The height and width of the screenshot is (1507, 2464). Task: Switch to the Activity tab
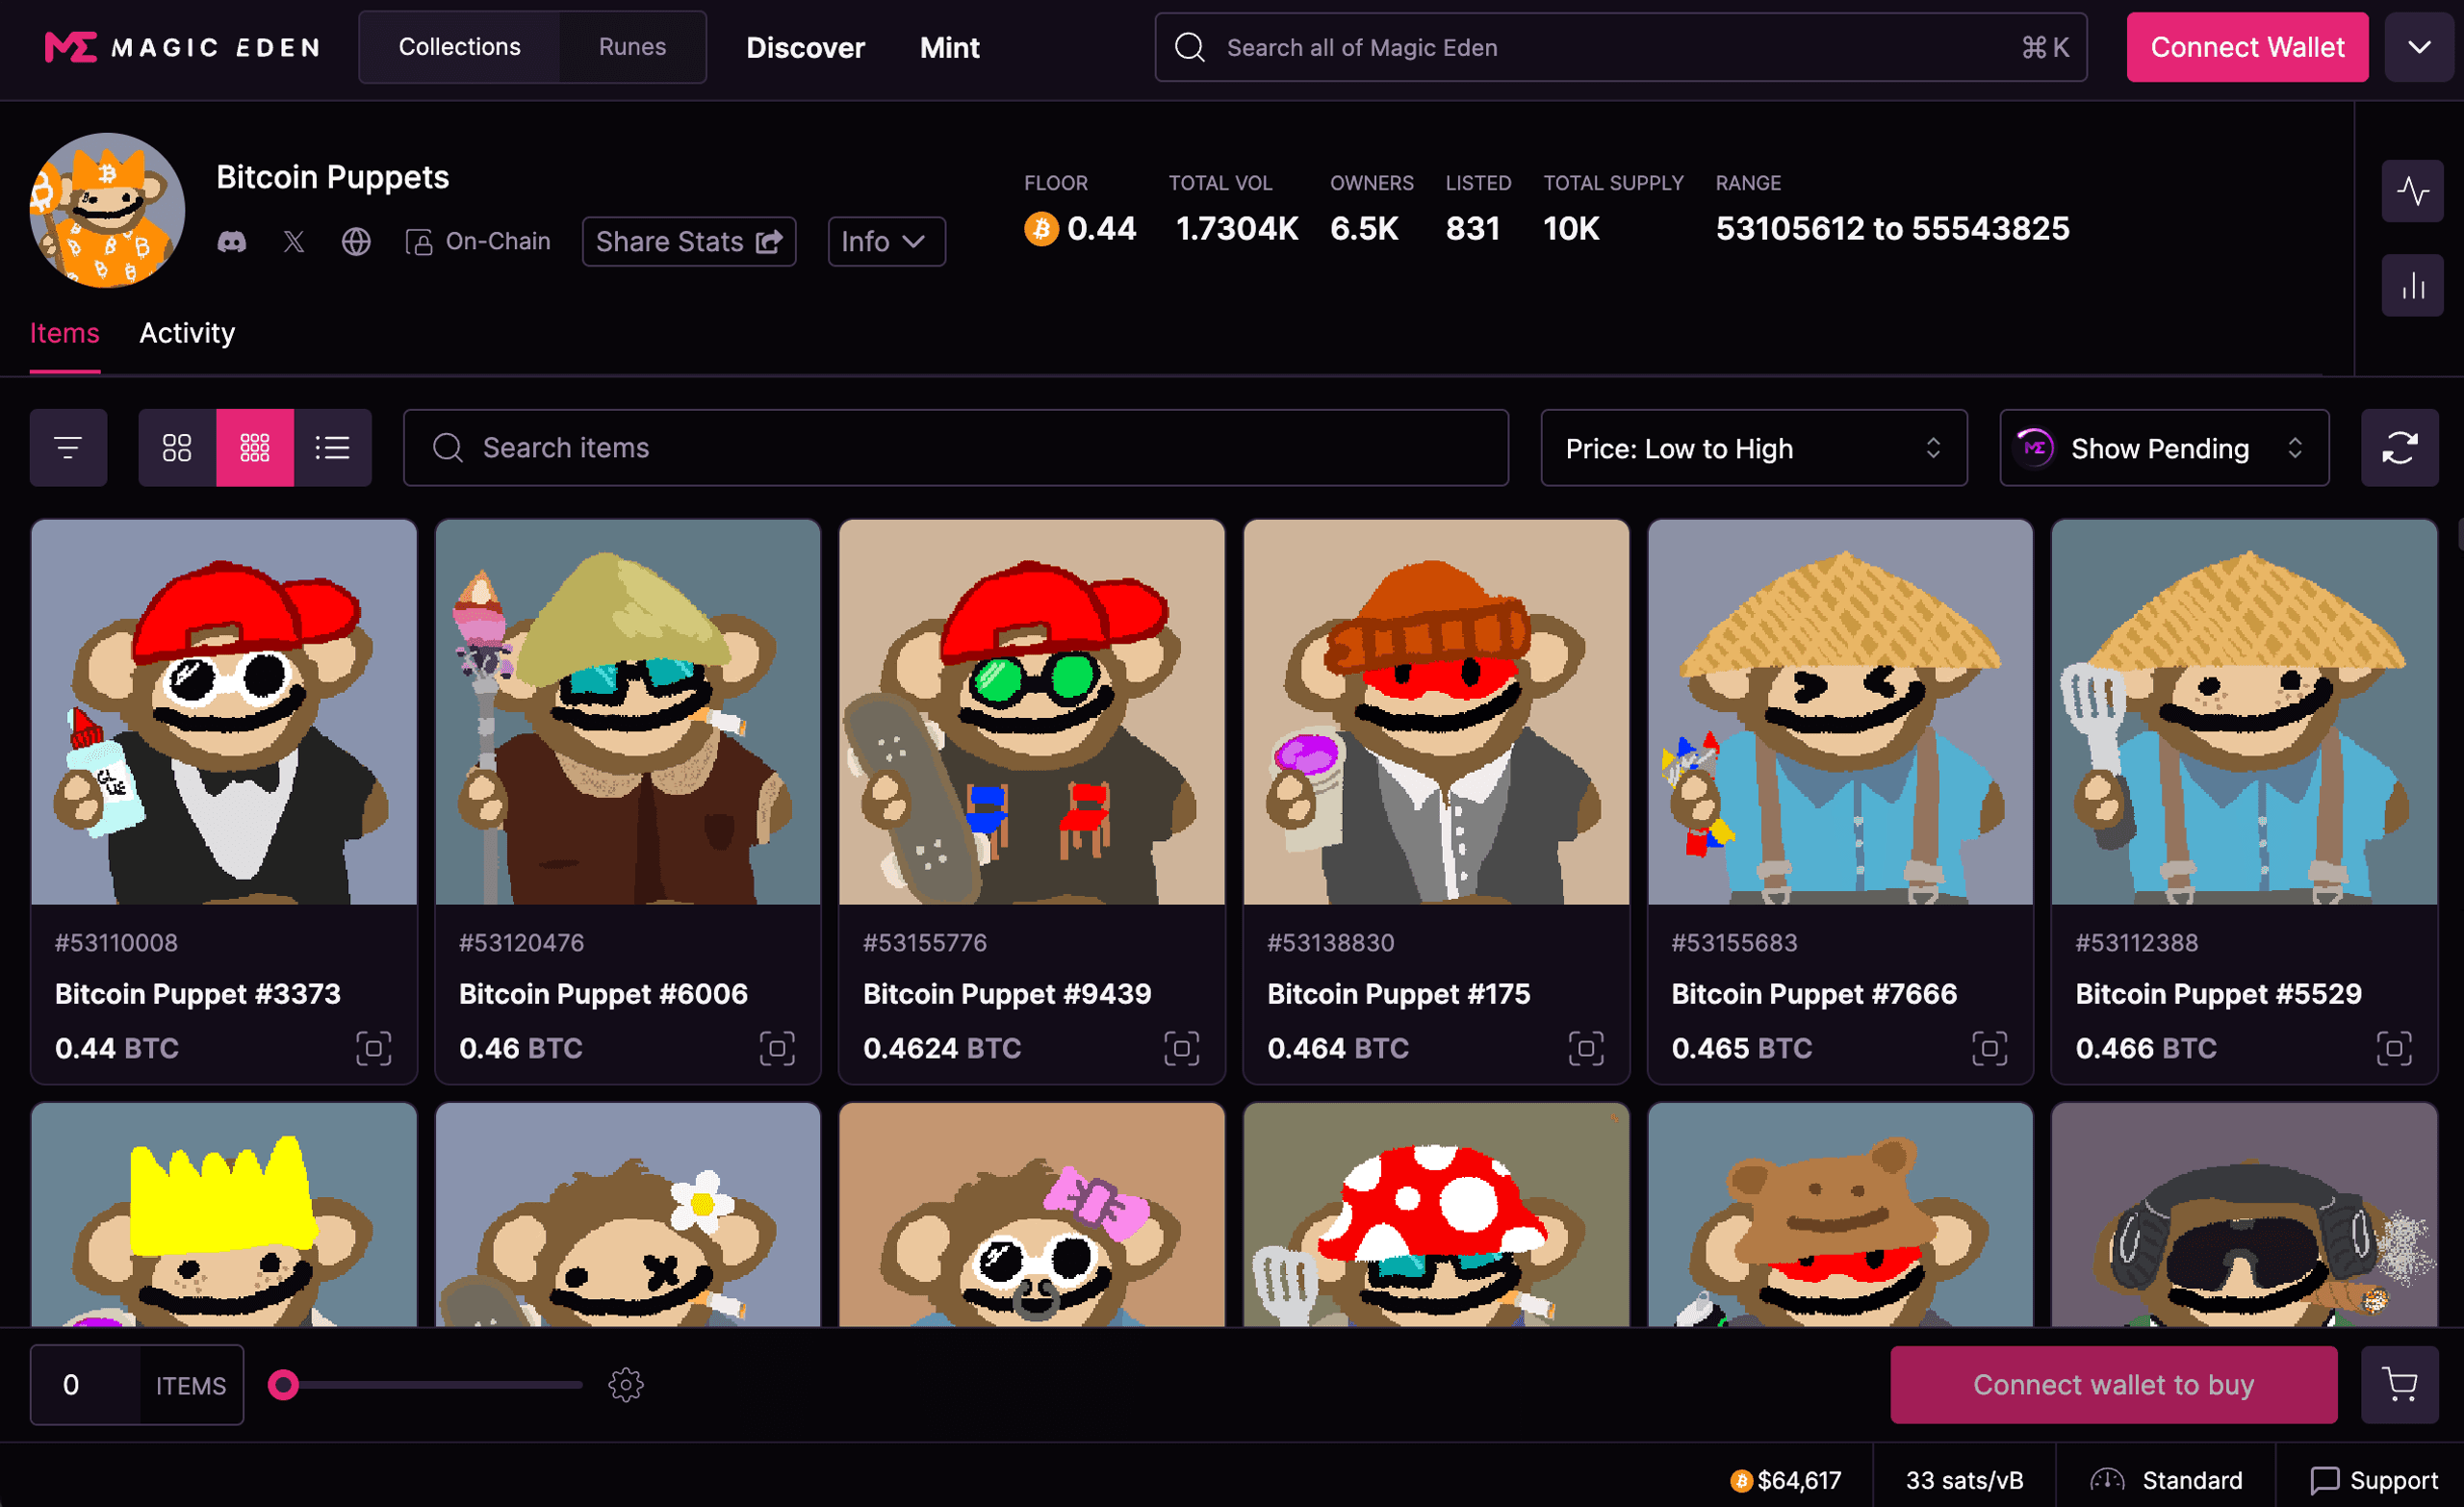click(x=187, y=333)
